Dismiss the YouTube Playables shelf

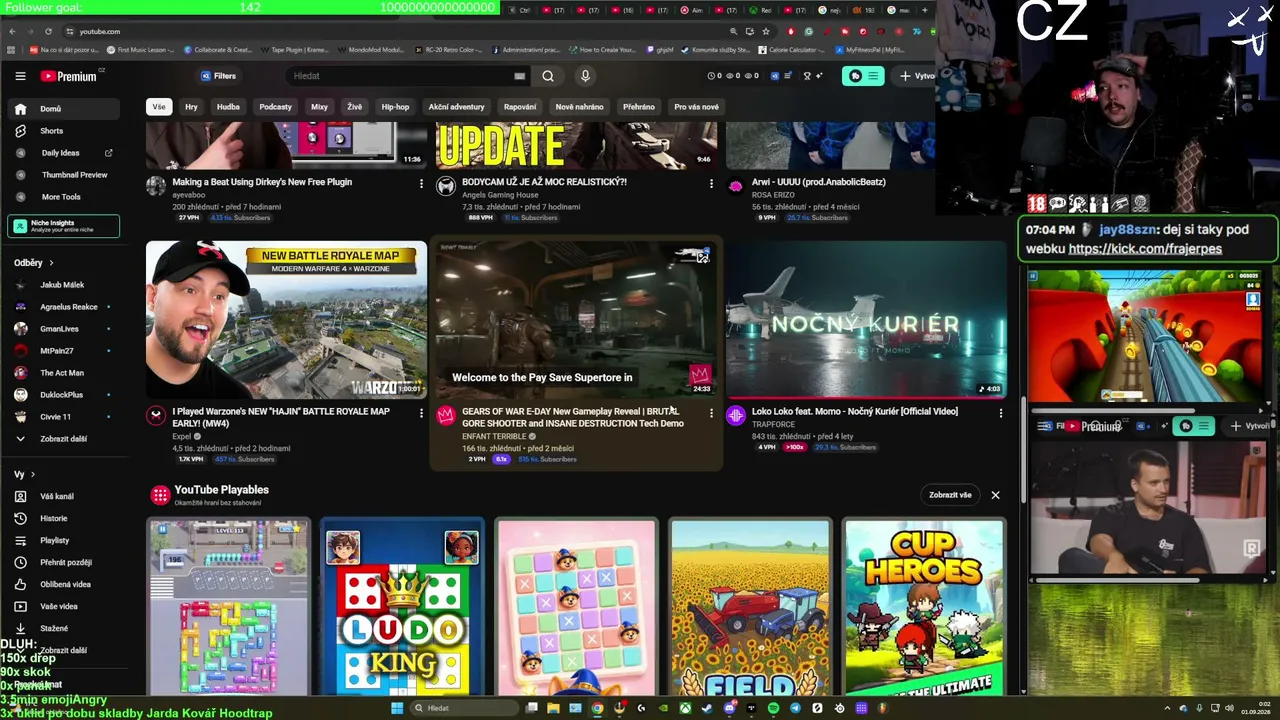(x=995, y=495)
